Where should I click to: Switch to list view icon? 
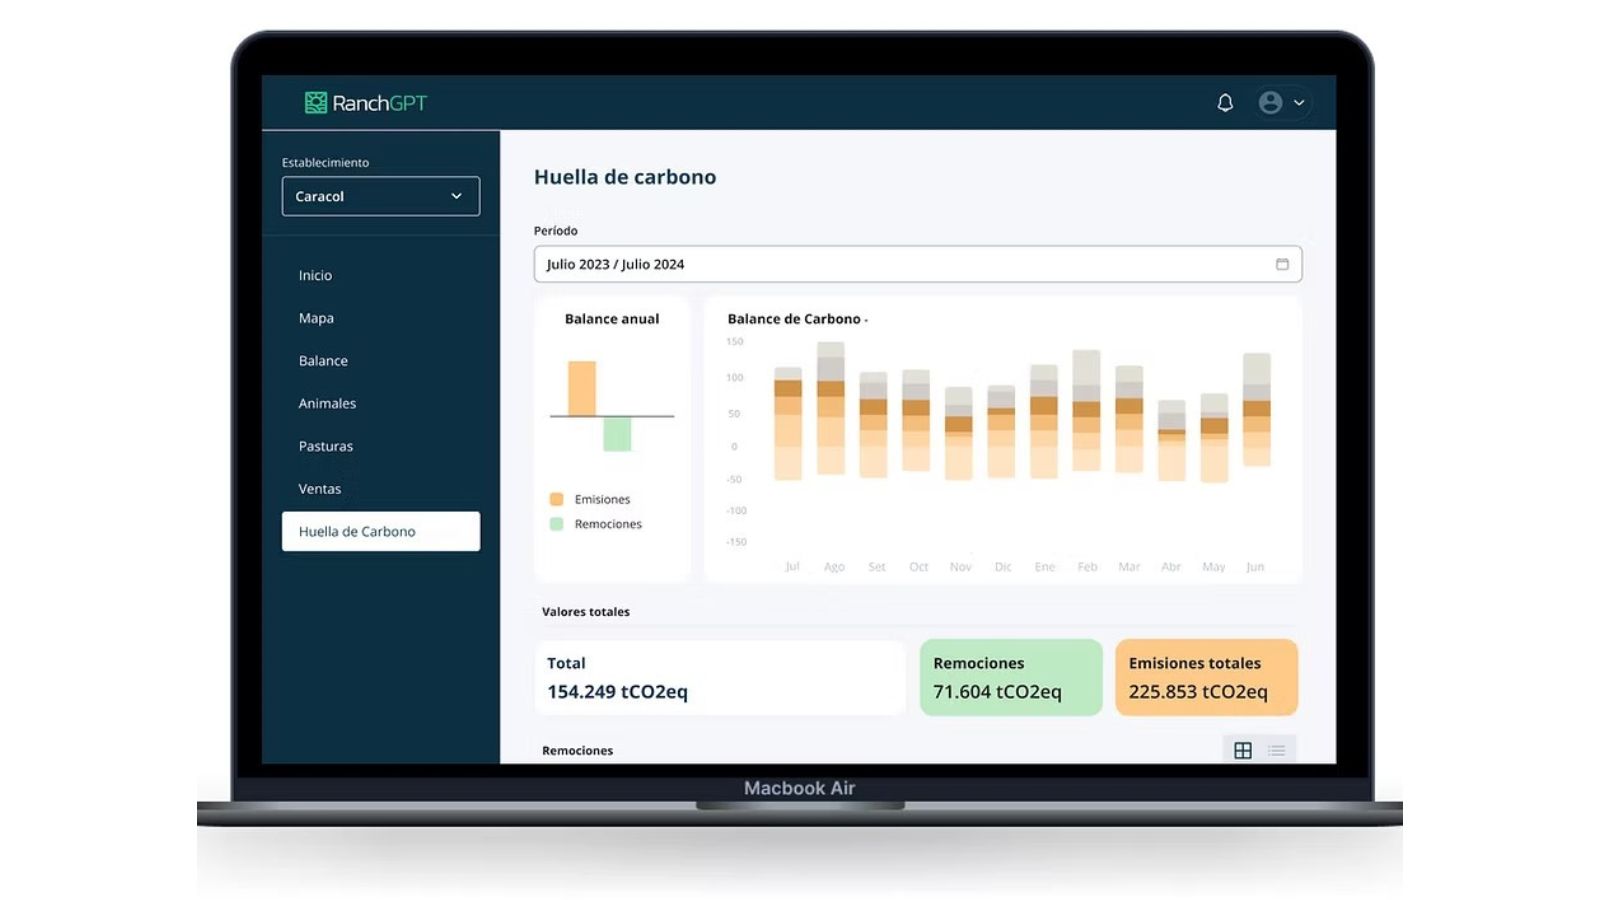click(1277, 750)
